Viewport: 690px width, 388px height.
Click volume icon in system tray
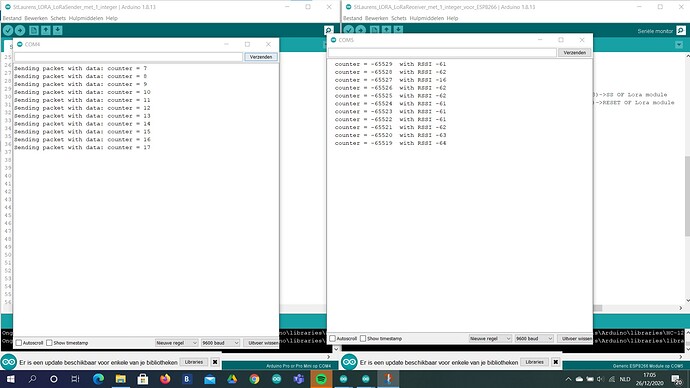pyautogui.click(x=600, y=379)
